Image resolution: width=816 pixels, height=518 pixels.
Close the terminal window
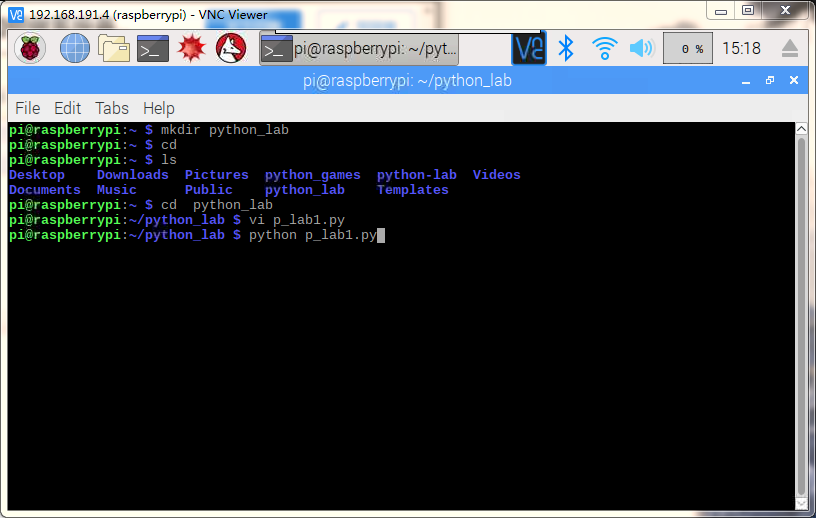[794, 80]
